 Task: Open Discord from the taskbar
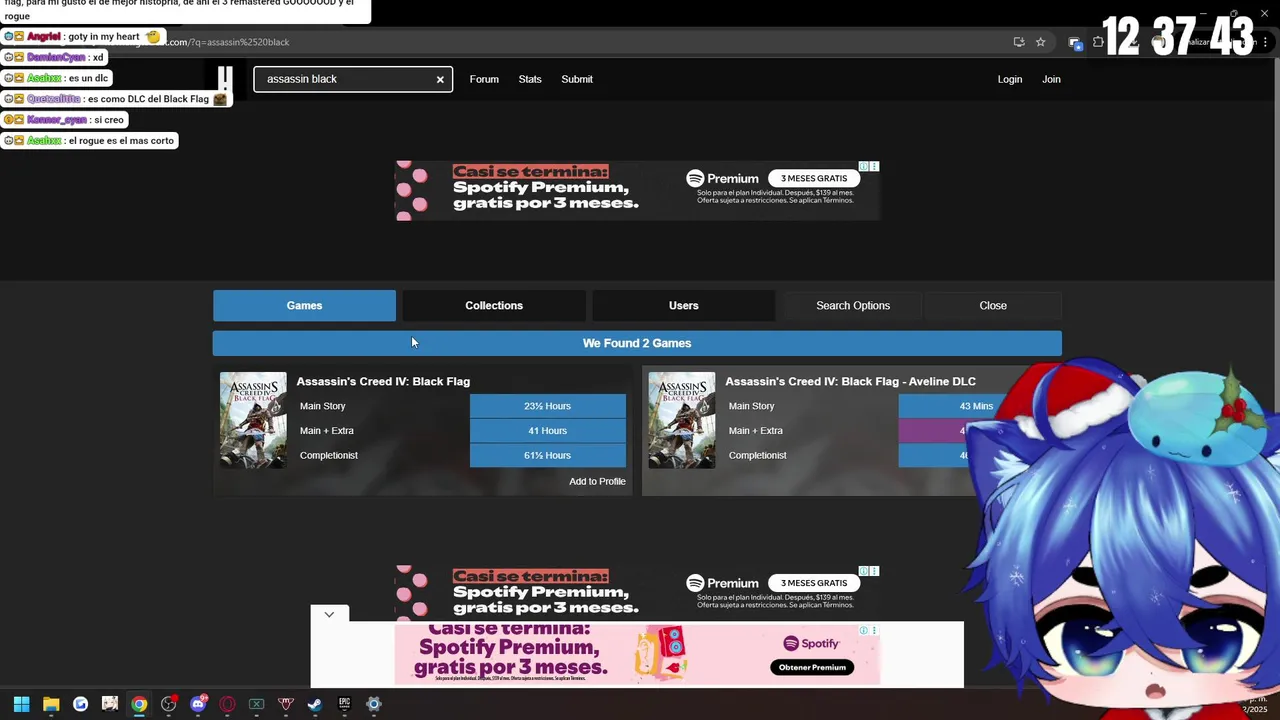click(x=198, y=704)
